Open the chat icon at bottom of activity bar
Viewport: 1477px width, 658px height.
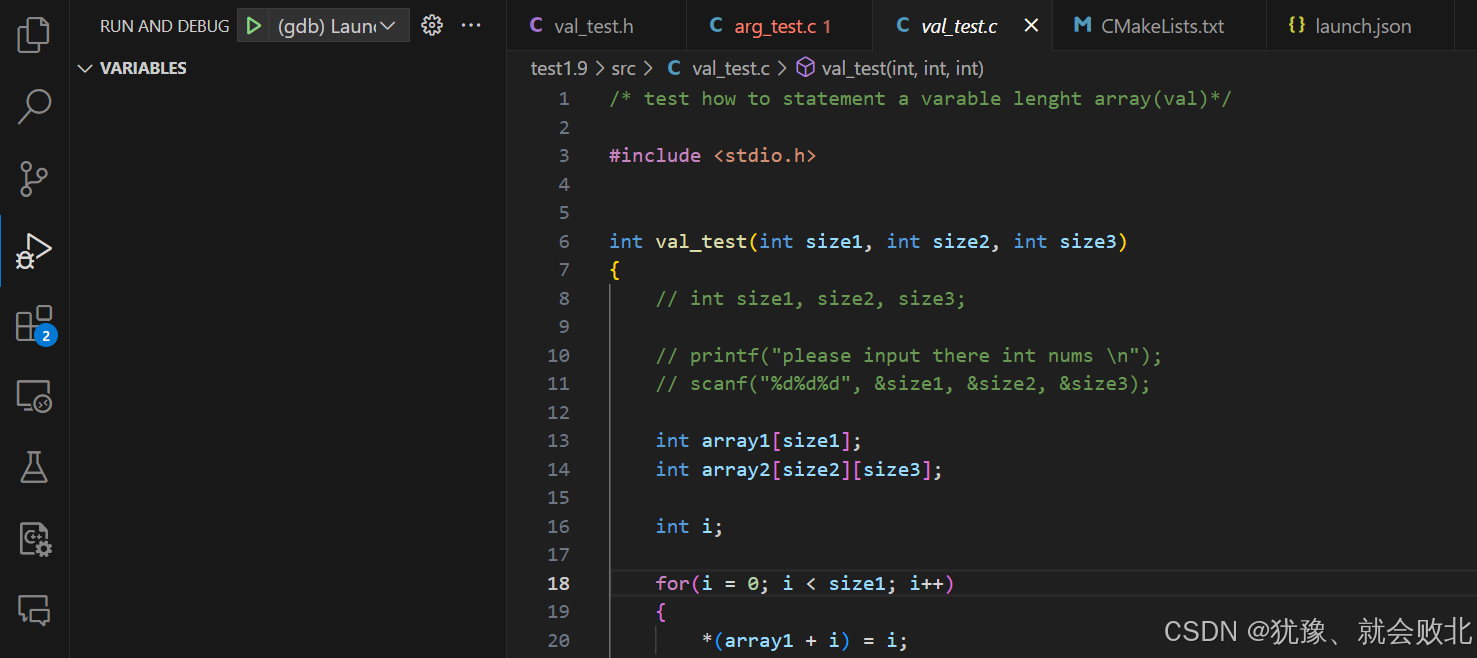[34, 610]
